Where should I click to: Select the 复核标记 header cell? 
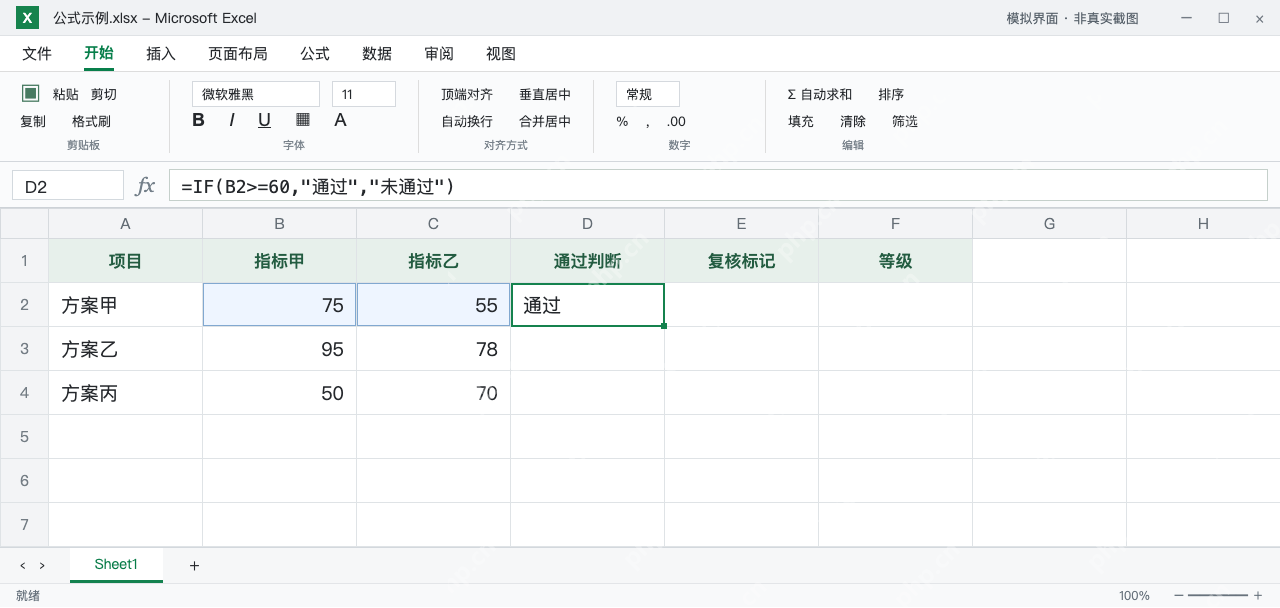click(x=742, y=261)
